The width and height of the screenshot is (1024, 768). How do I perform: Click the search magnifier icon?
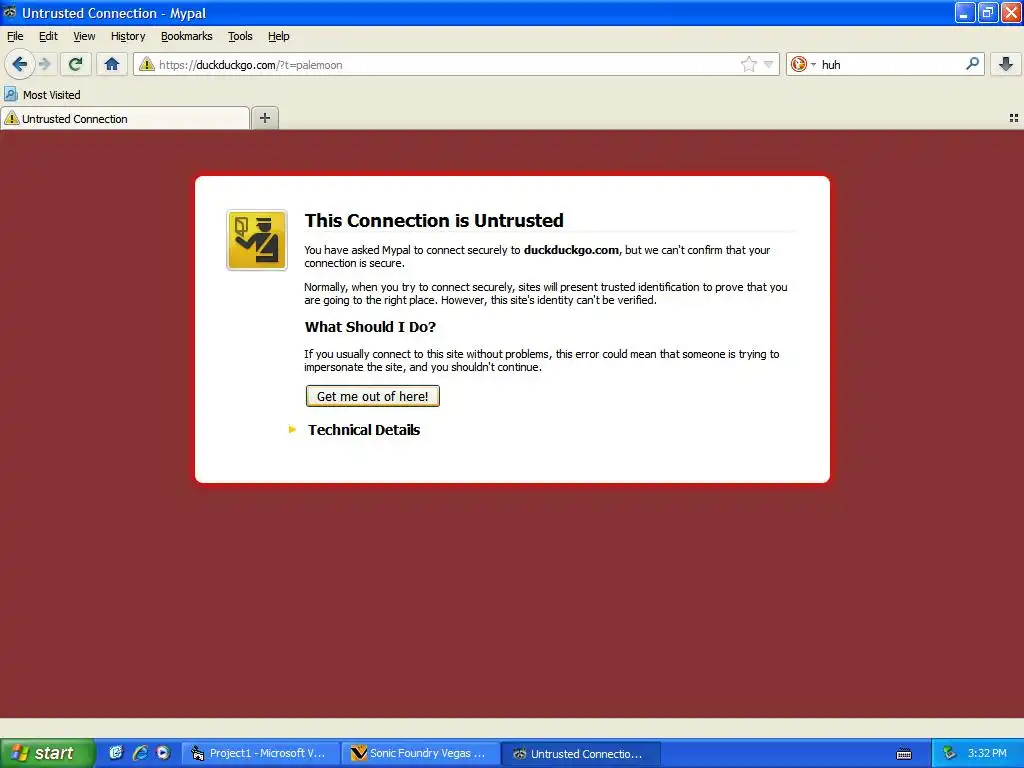click(972, 63)
